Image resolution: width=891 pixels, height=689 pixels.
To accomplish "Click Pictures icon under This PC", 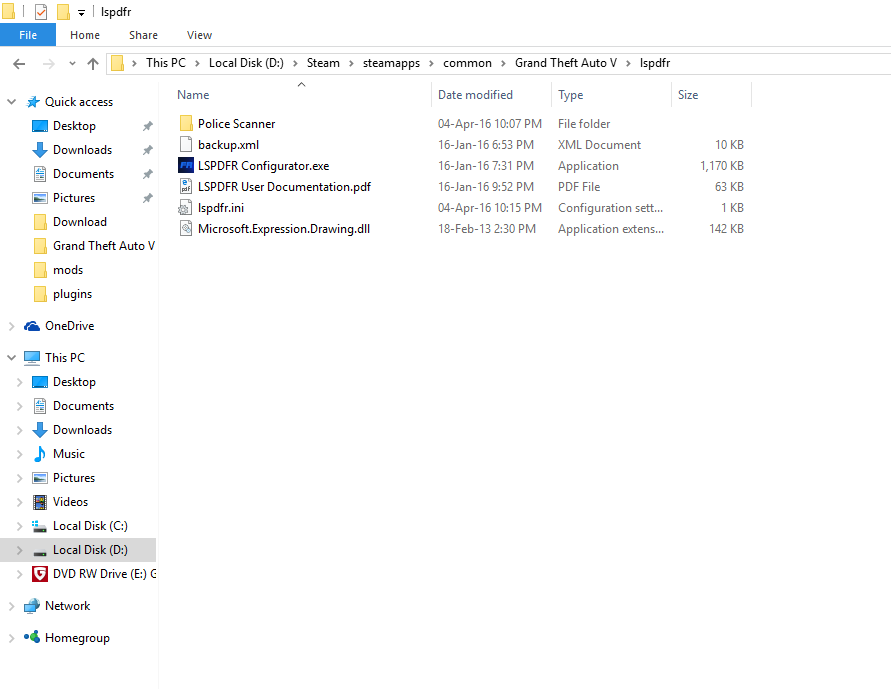I will pyautogui.click(x=40, y=478).
